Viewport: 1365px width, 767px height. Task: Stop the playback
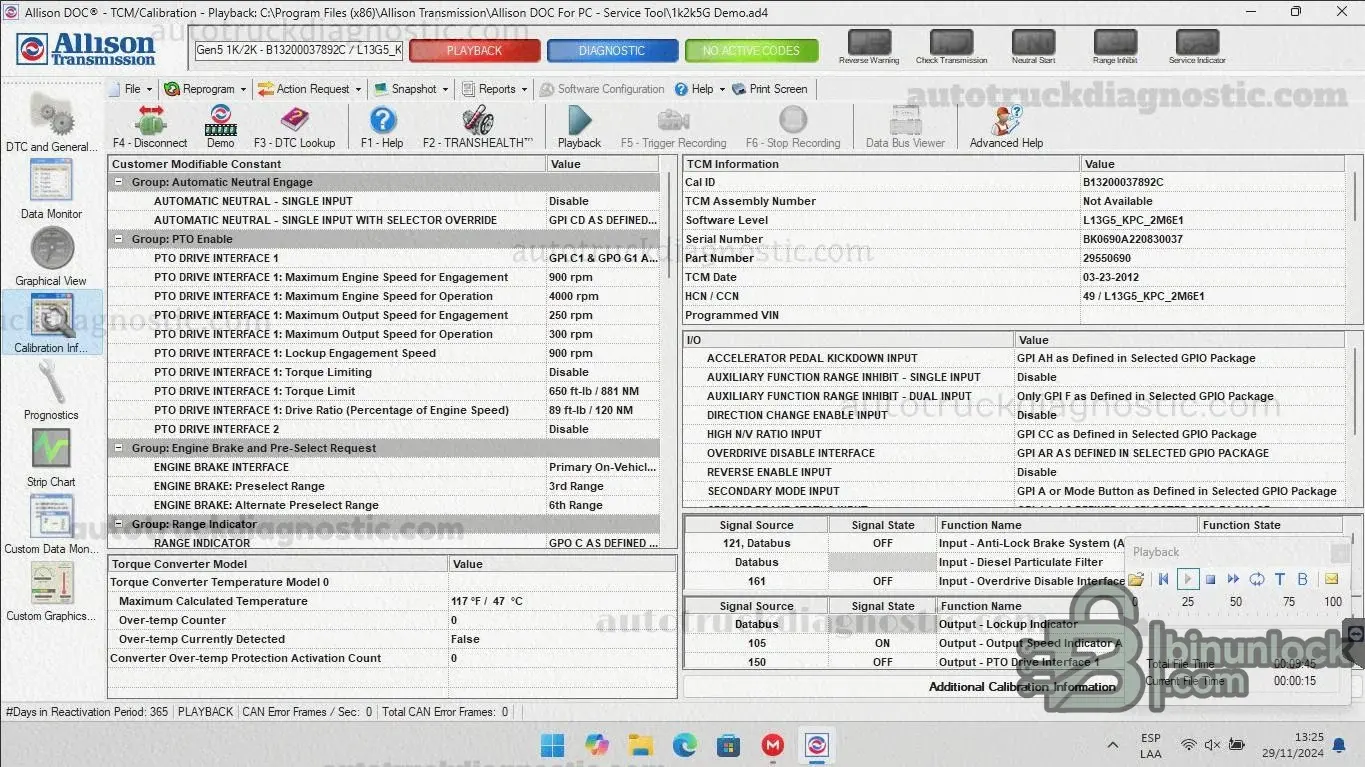1210,579
